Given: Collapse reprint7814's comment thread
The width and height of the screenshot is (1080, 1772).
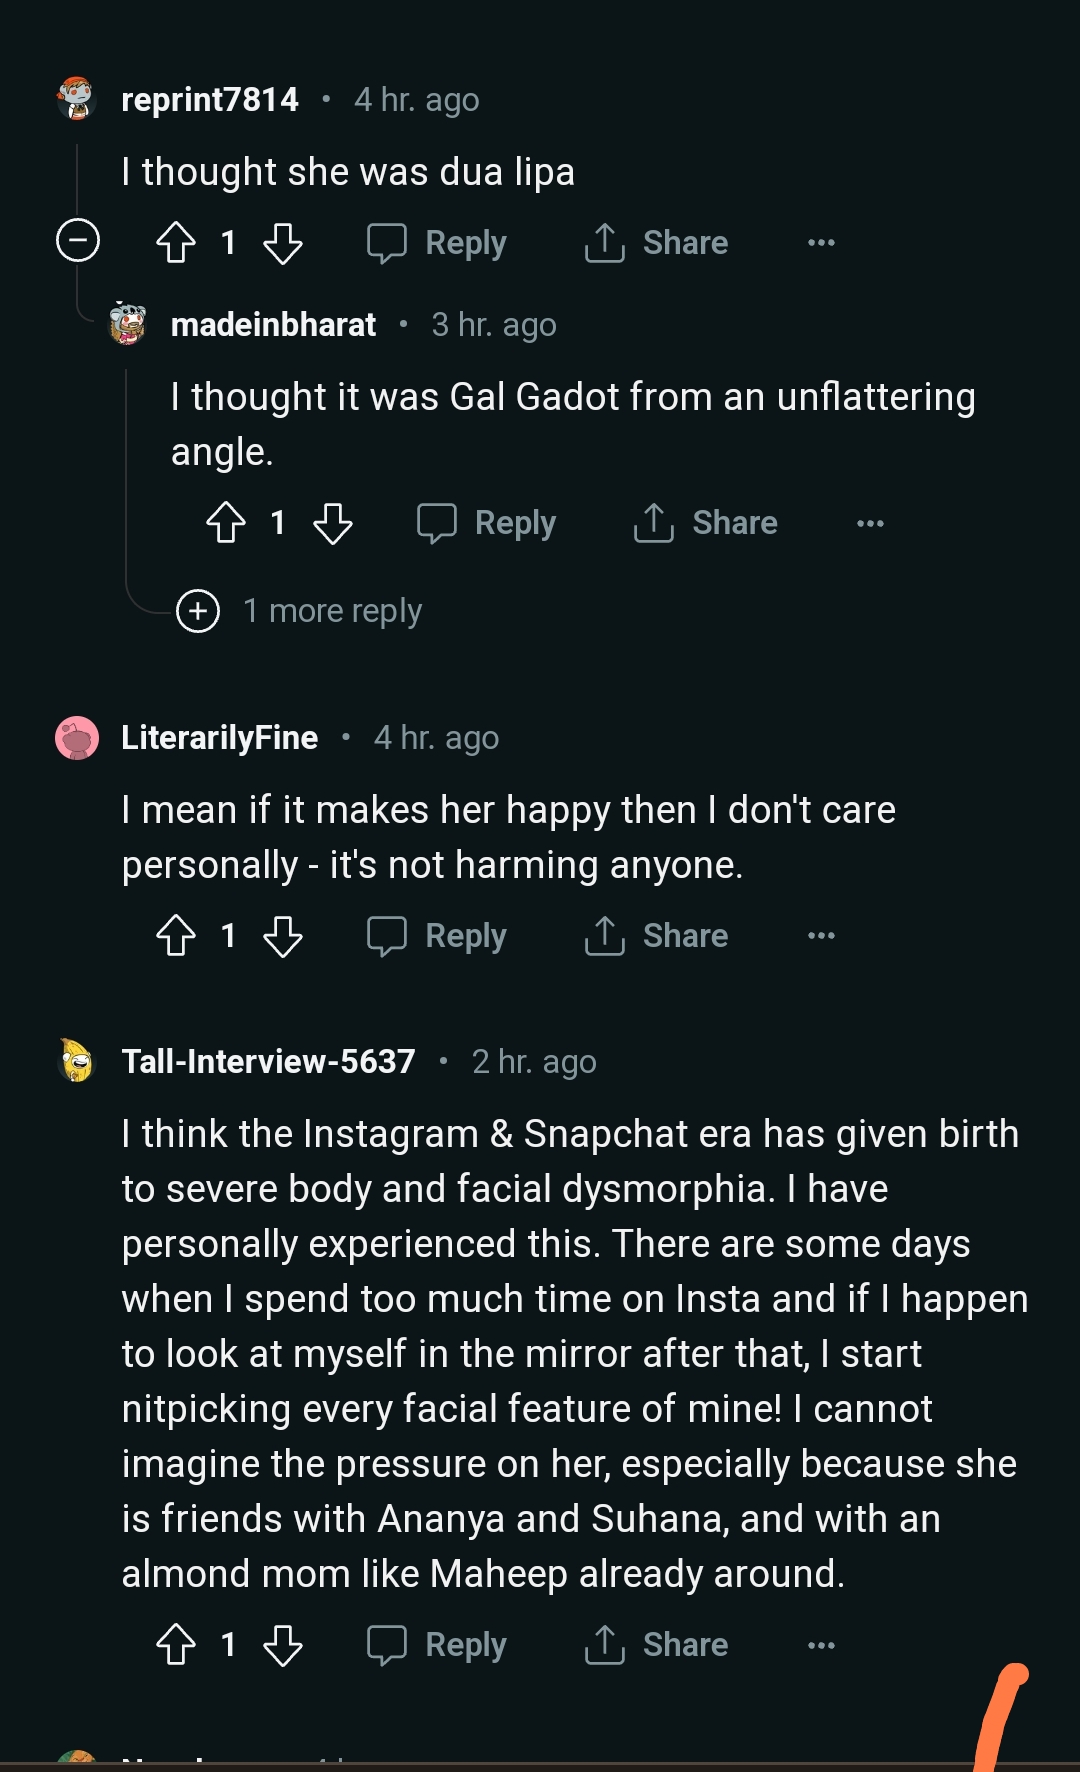Looking at the screenshot, I should [x=78, y=241].
